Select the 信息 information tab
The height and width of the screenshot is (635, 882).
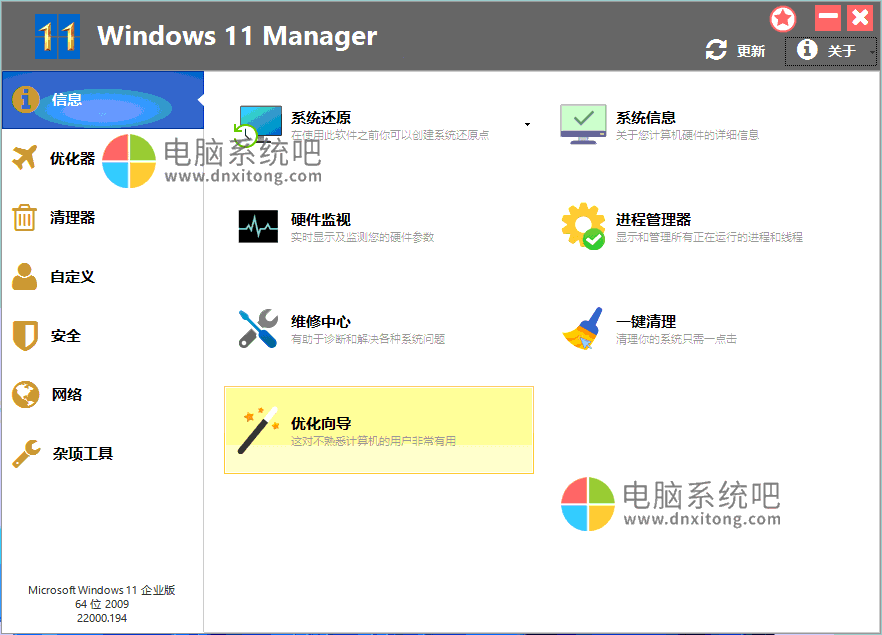pos(103,100)
